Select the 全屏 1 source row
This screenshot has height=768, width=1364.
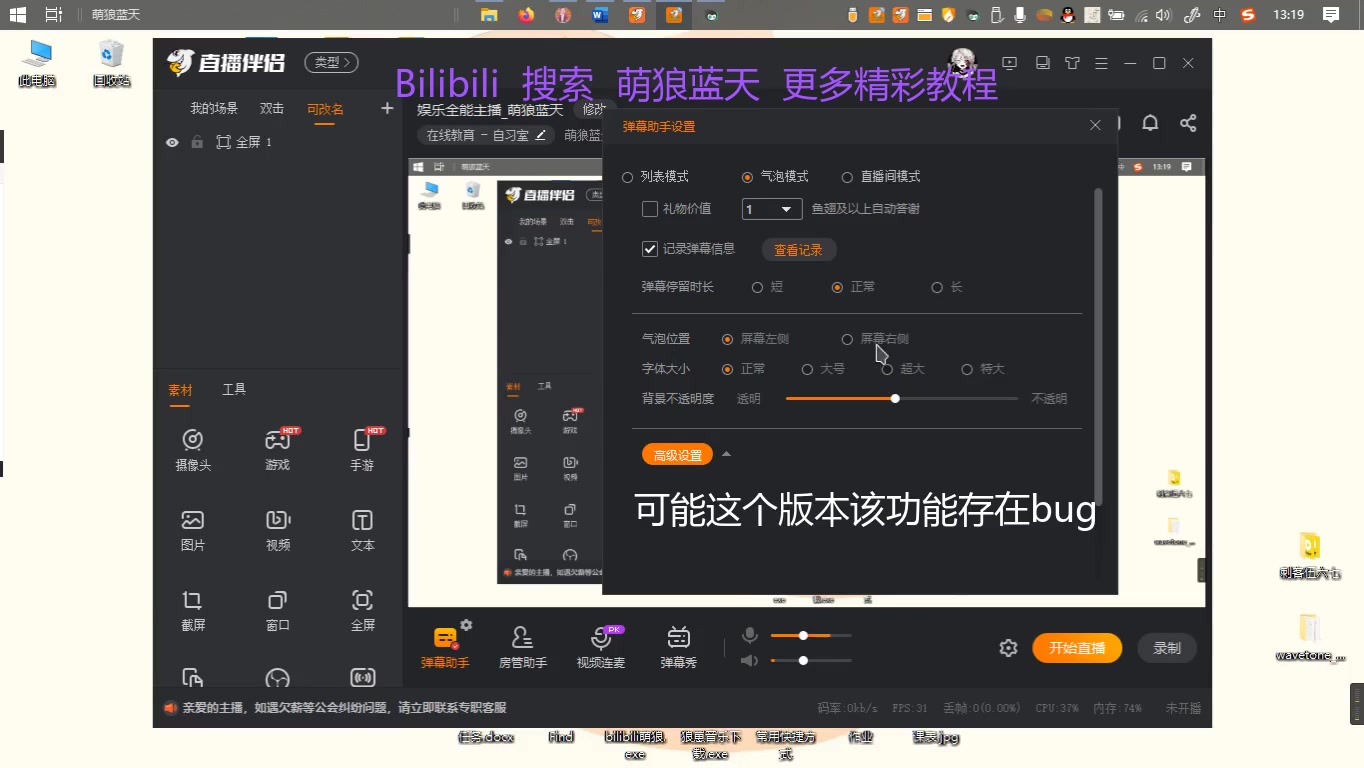277,142
